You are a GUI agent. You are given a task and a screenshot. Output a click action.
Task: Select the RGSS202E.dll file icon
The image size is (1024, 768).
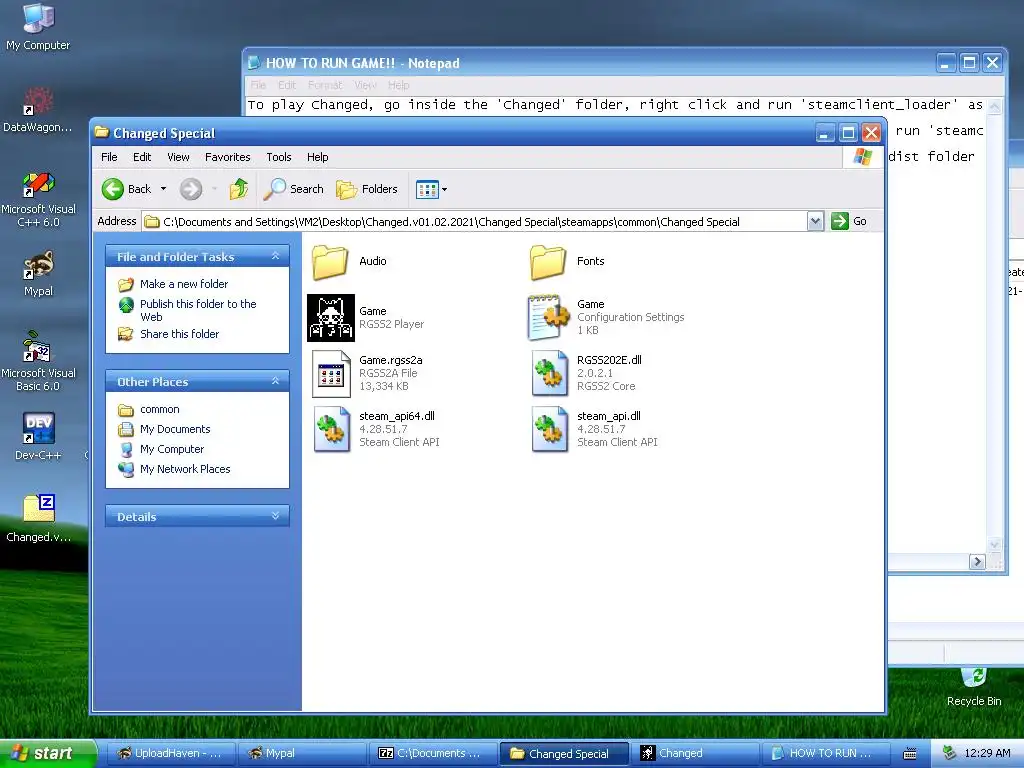coord(549,374)
